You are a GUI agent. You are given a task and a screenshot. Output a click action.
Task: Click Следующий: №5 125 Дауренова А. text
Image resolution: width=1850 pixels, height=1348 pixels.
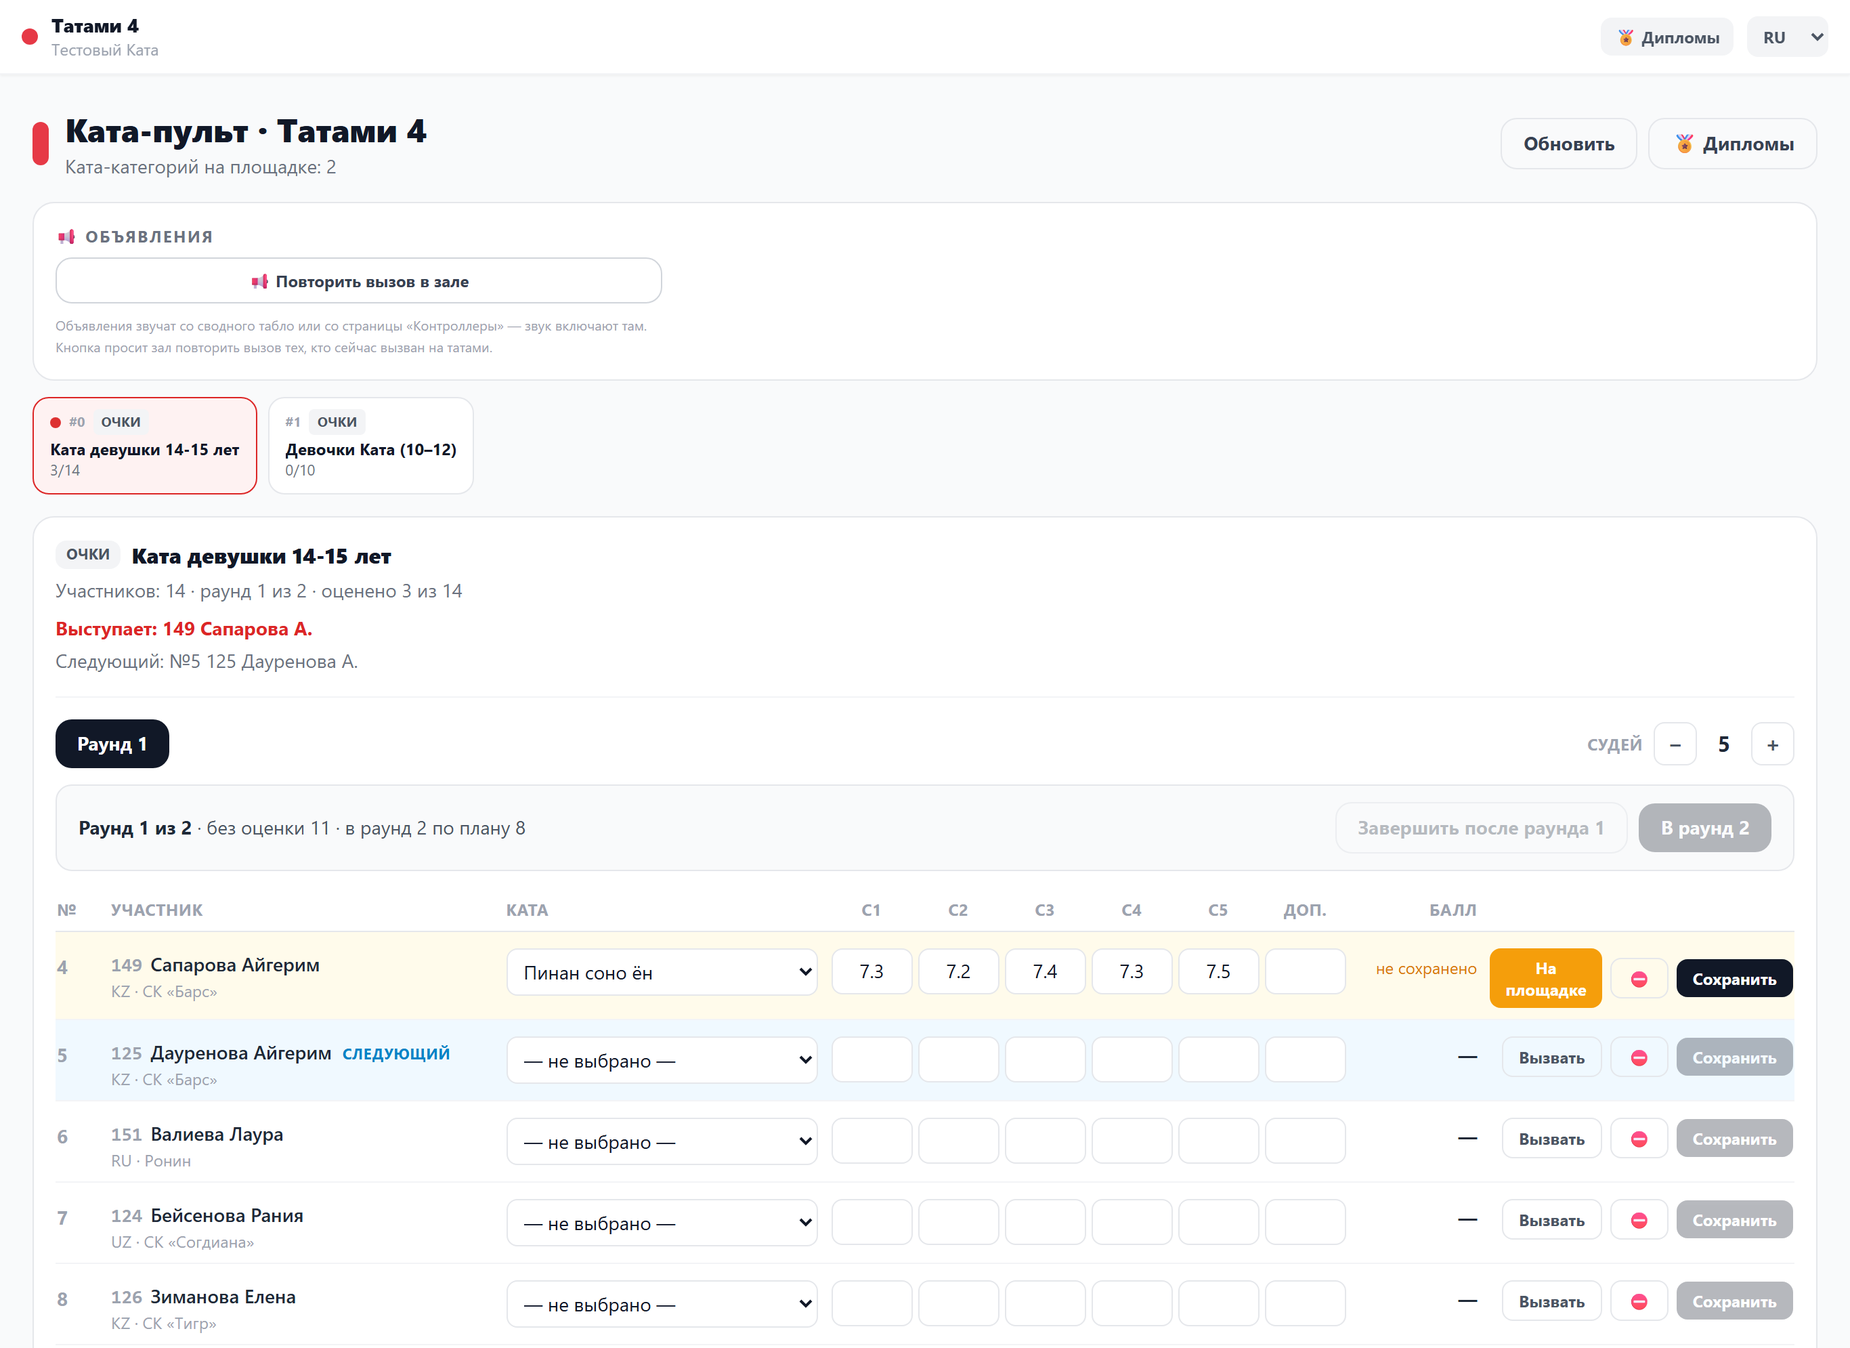[x=207, y=661]
